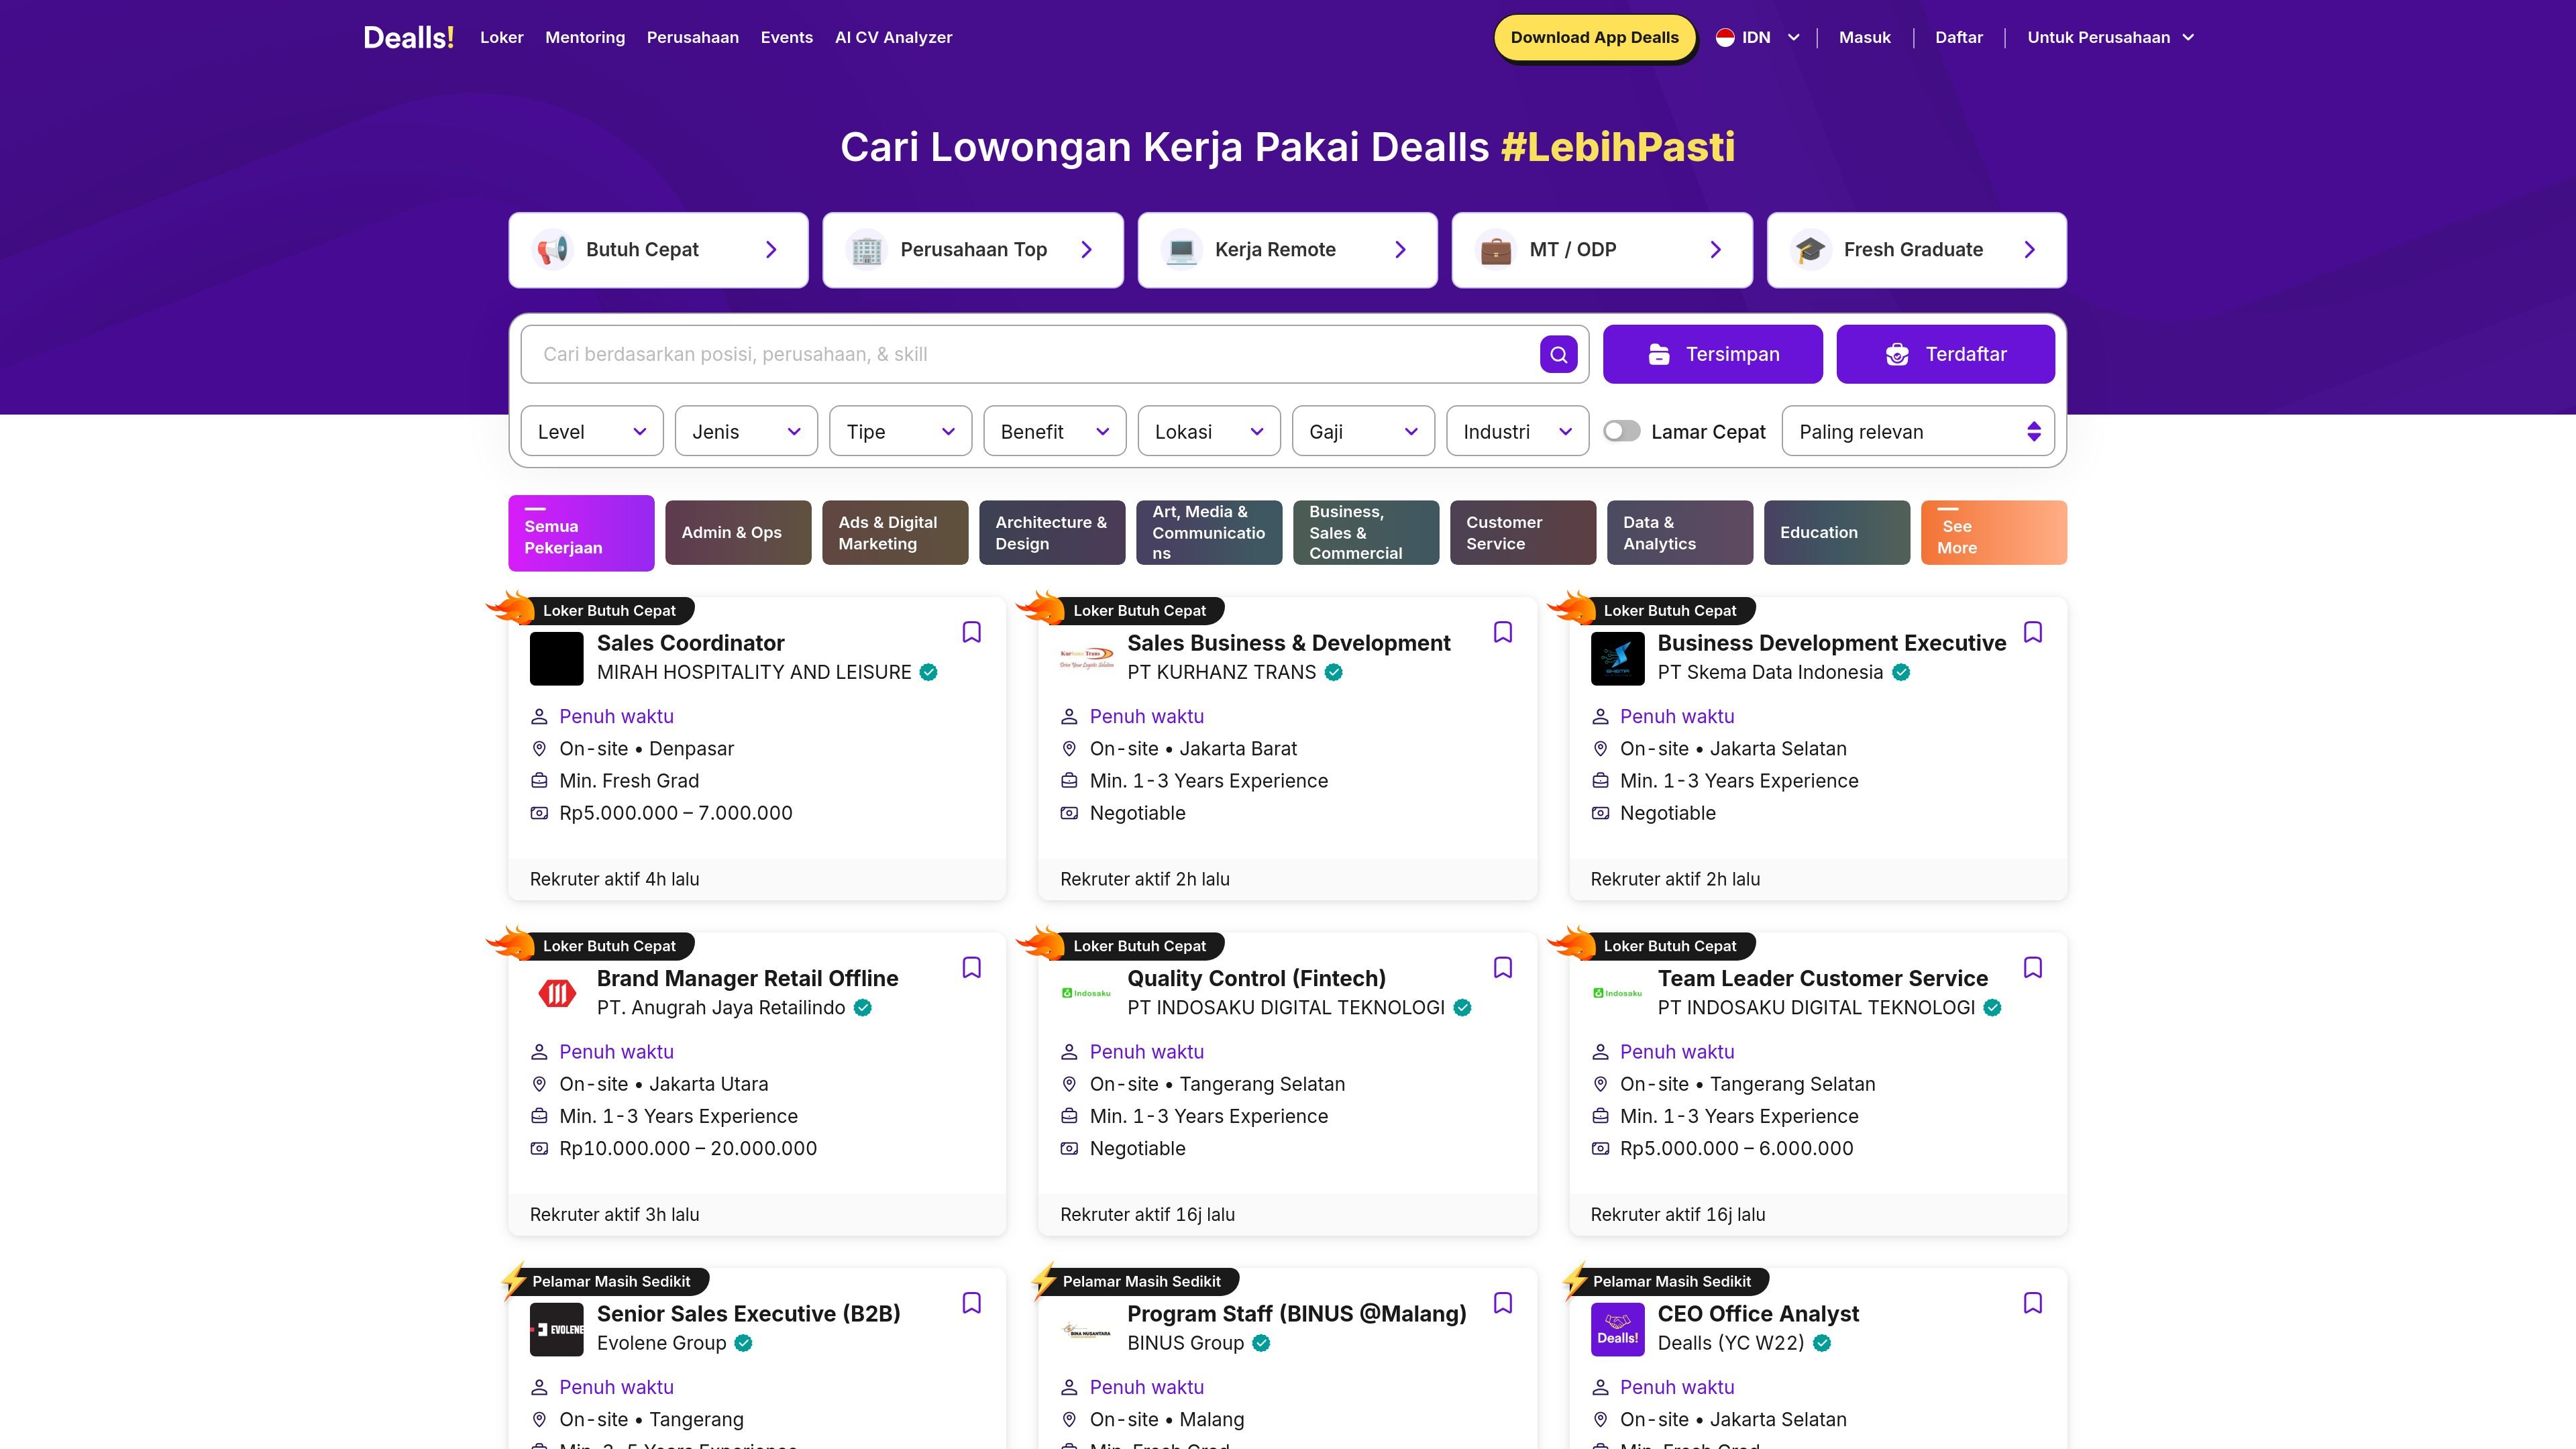Click the briefcase icon on MT / ODP
The image size is (2576, 1449).
click(1495, 250)
